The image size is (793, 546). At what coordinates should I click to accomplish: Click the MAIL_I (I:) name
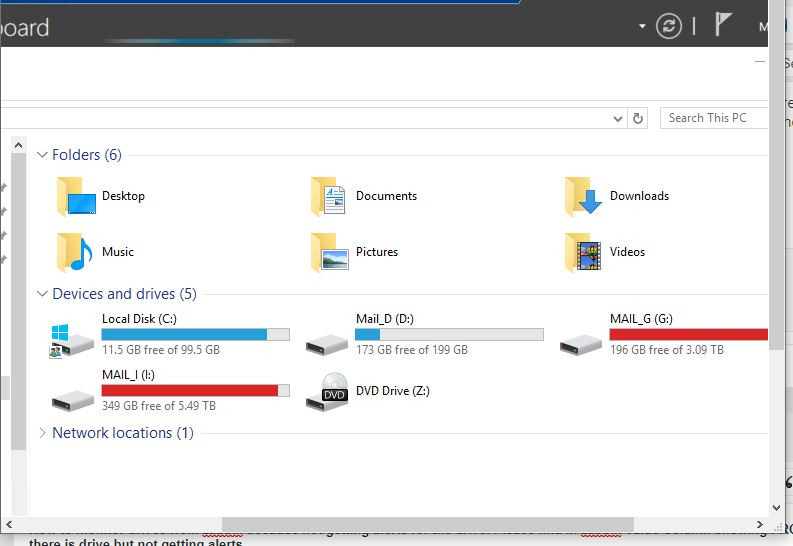click(128, 375)
